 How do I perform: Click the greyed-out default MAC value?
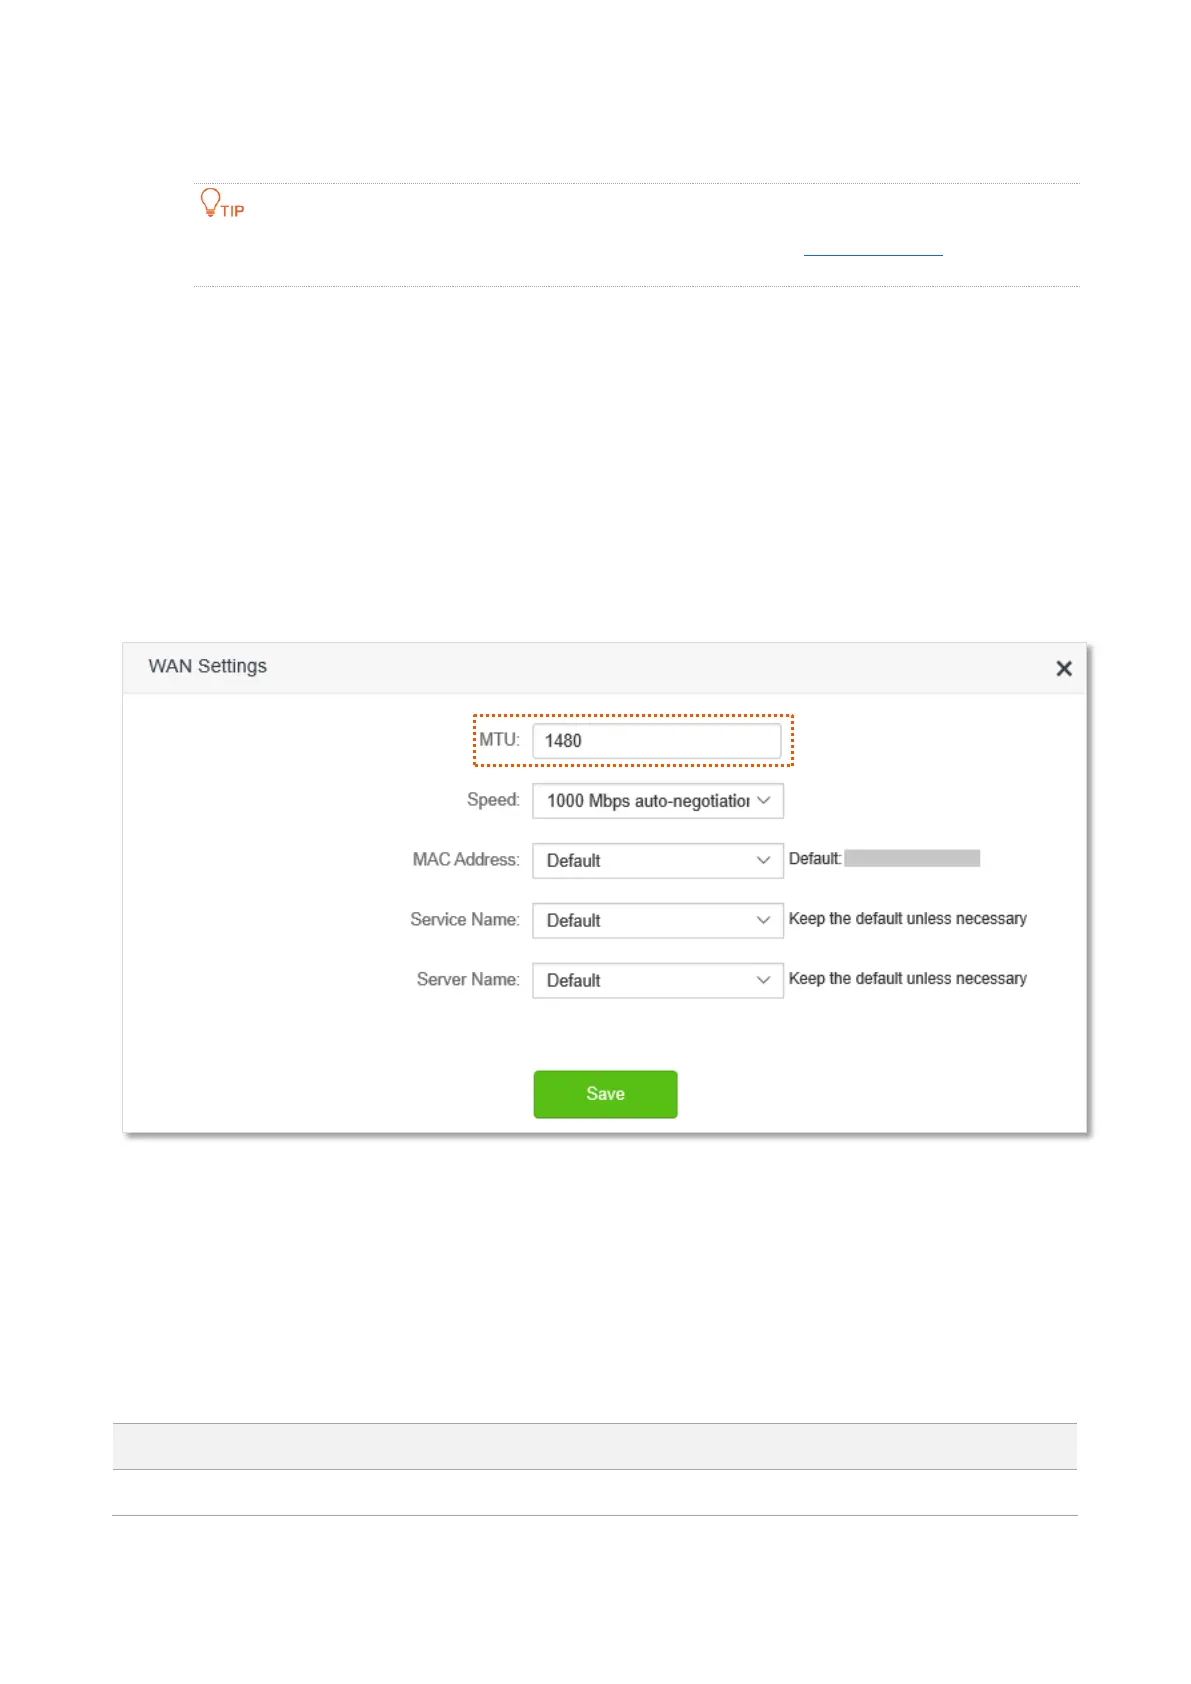[912, 859]
